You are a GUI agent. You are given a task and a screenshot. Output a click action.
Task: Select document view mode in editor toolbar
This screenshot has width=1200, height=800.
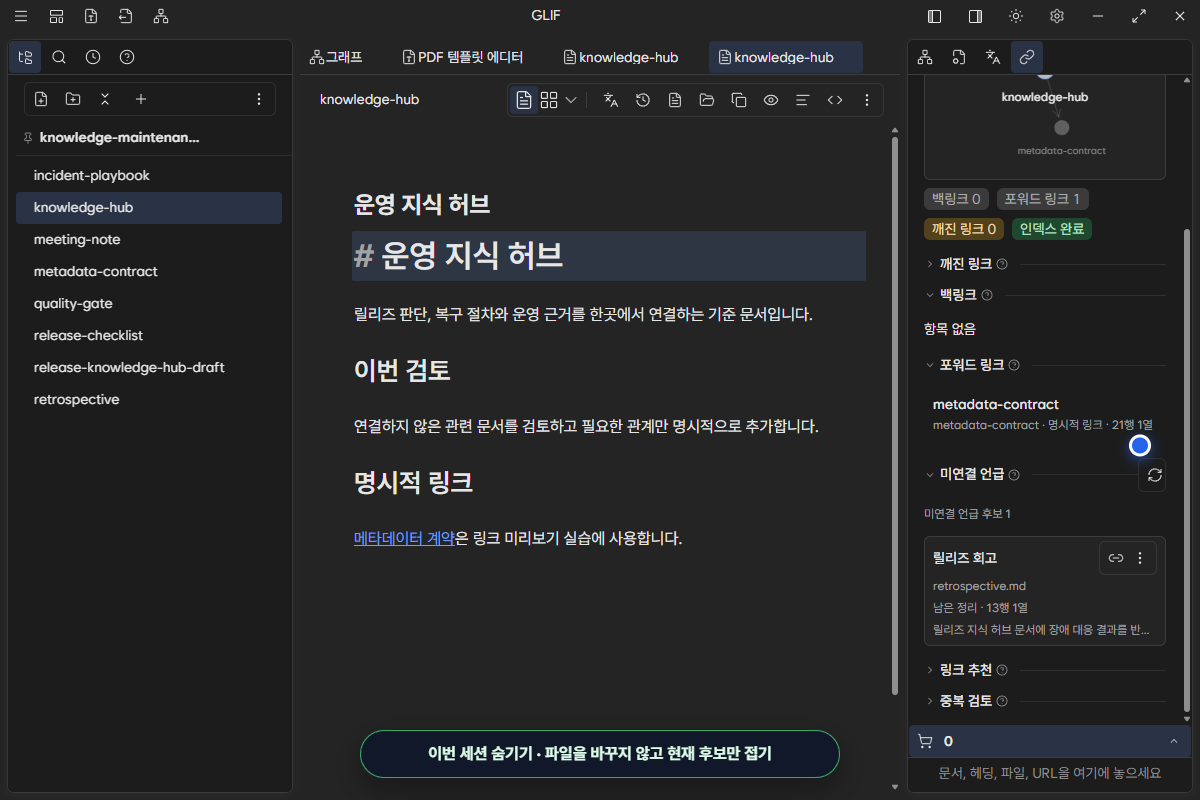coord(524,100)
